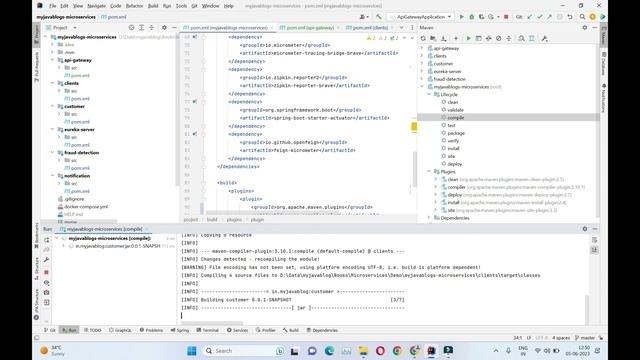Screen dimensions: 640x360
Task: Open Search Everywhere magnifier icon
Action: tap(582, 17)
